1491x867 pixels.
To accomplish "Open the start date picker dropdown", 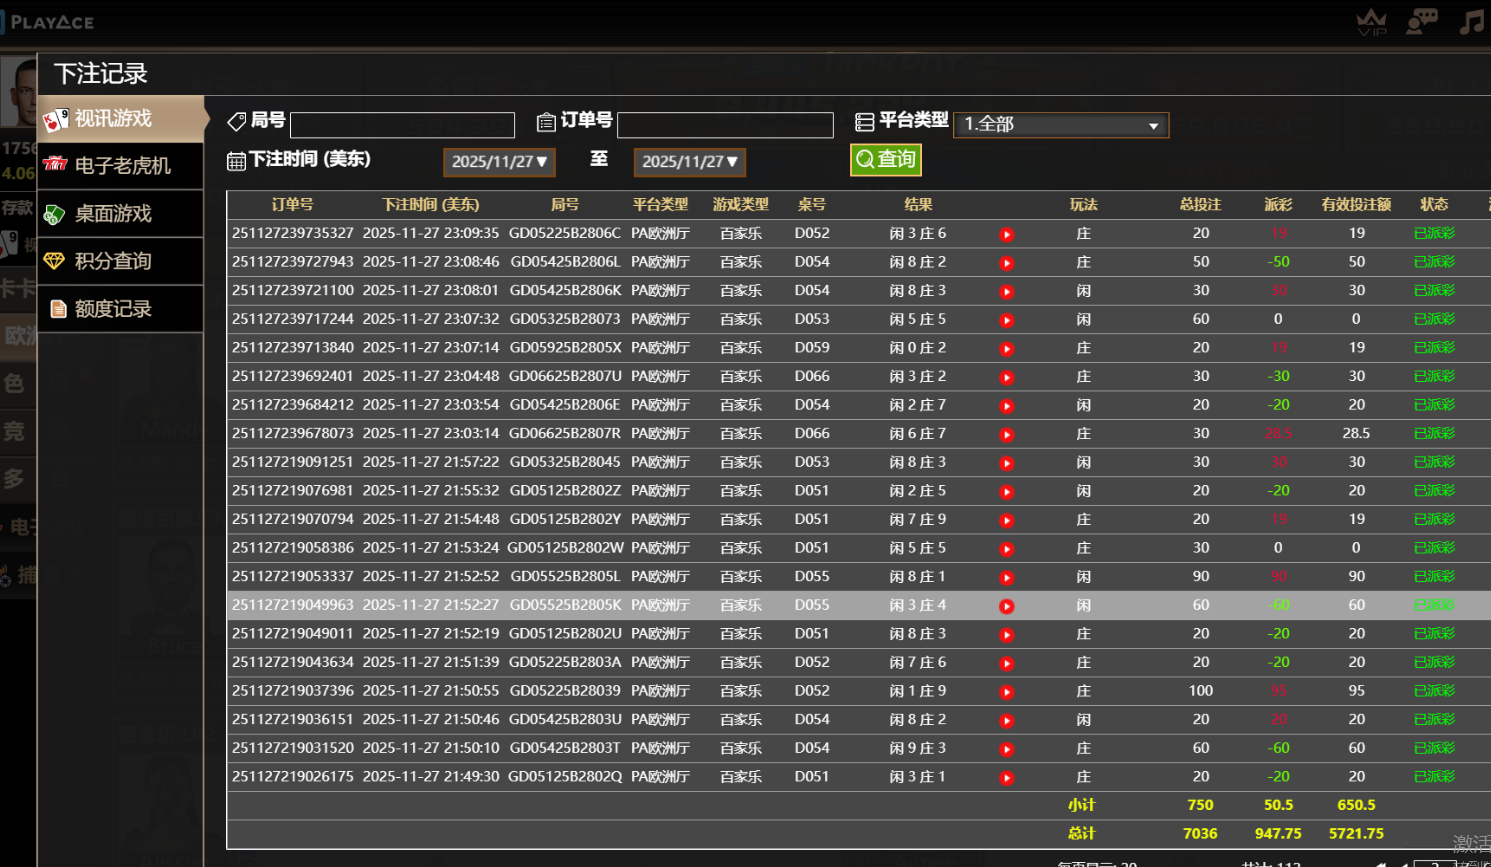I will pyautogui.click(x=499, y=162).
